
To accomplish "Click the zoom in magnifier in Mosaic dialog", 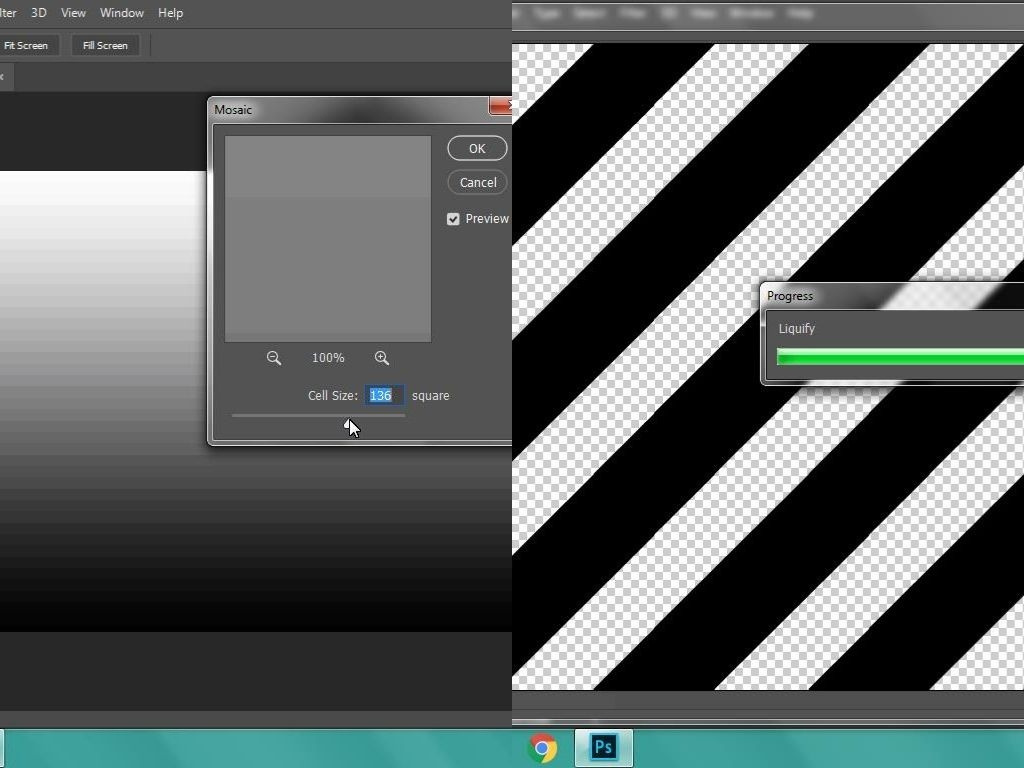I will pyautogui.click(x=381, y=358).
